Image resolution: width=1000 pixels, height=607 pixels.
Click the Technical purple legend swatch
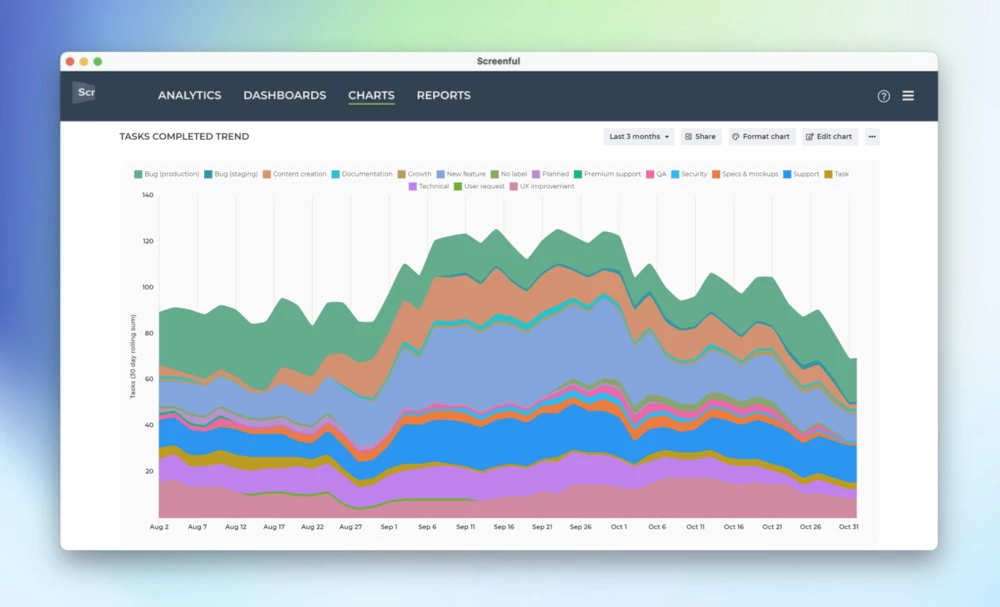[413, 186]
